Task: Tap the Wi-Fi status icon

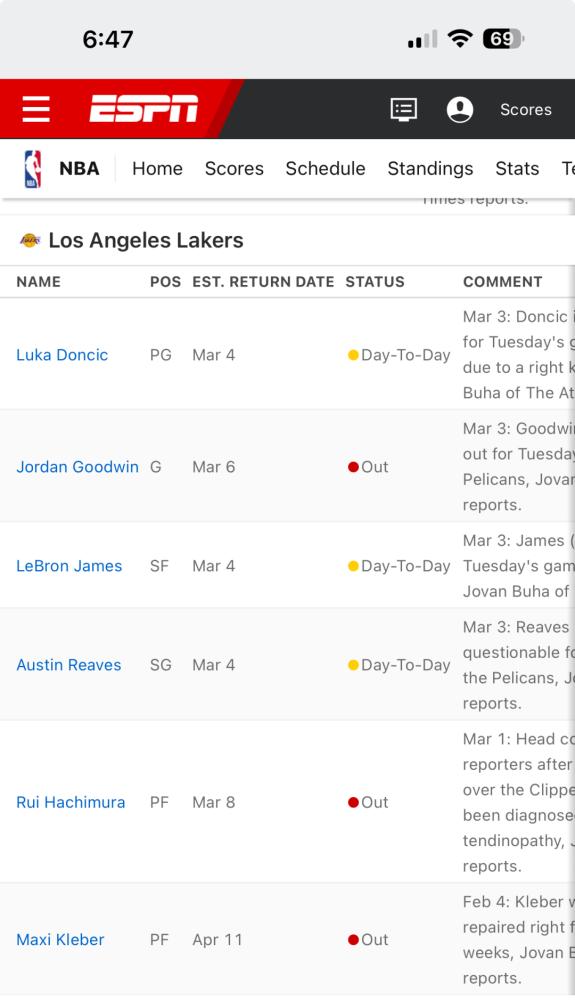Action: coord(459,39)
